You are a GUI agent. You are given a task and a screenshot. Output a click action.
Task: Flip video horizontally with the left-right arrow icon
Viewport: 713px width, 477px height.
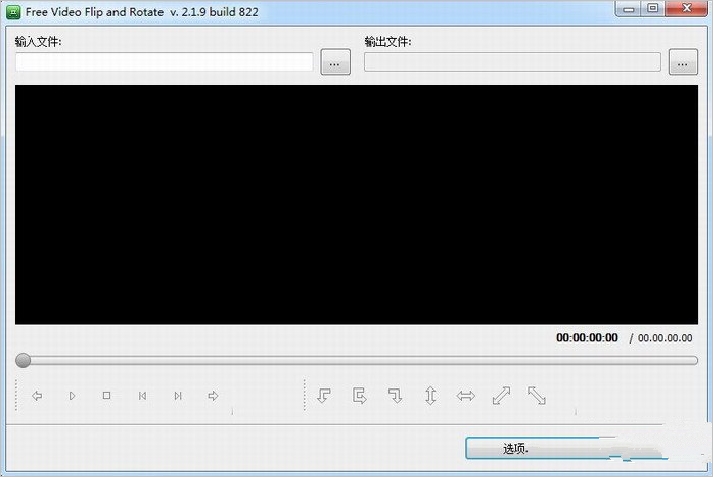pos(466,396)
